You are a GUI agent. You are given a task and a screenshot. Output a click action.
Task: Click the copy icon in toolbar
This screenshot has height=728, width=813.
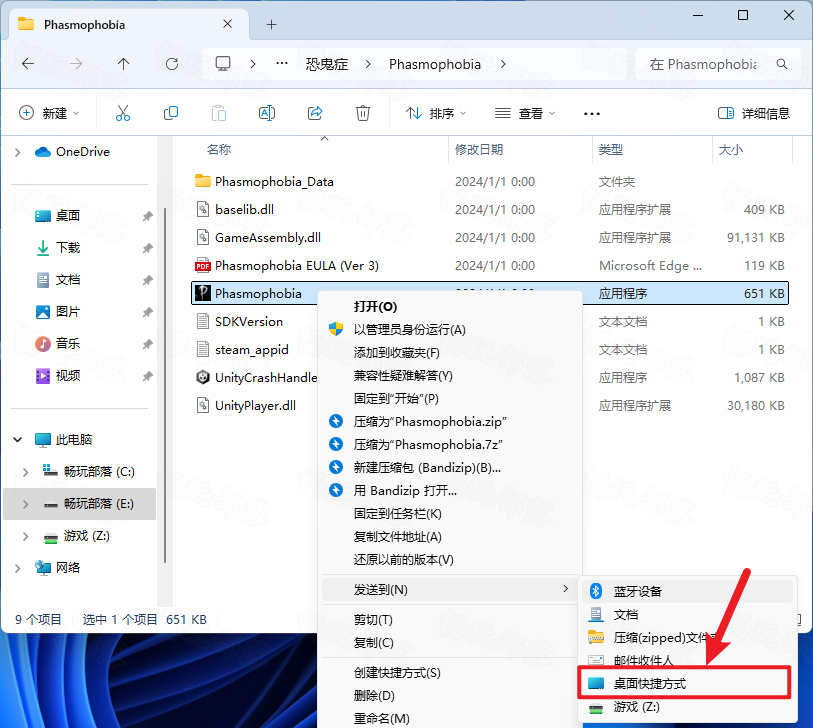(x=171, y=113)
